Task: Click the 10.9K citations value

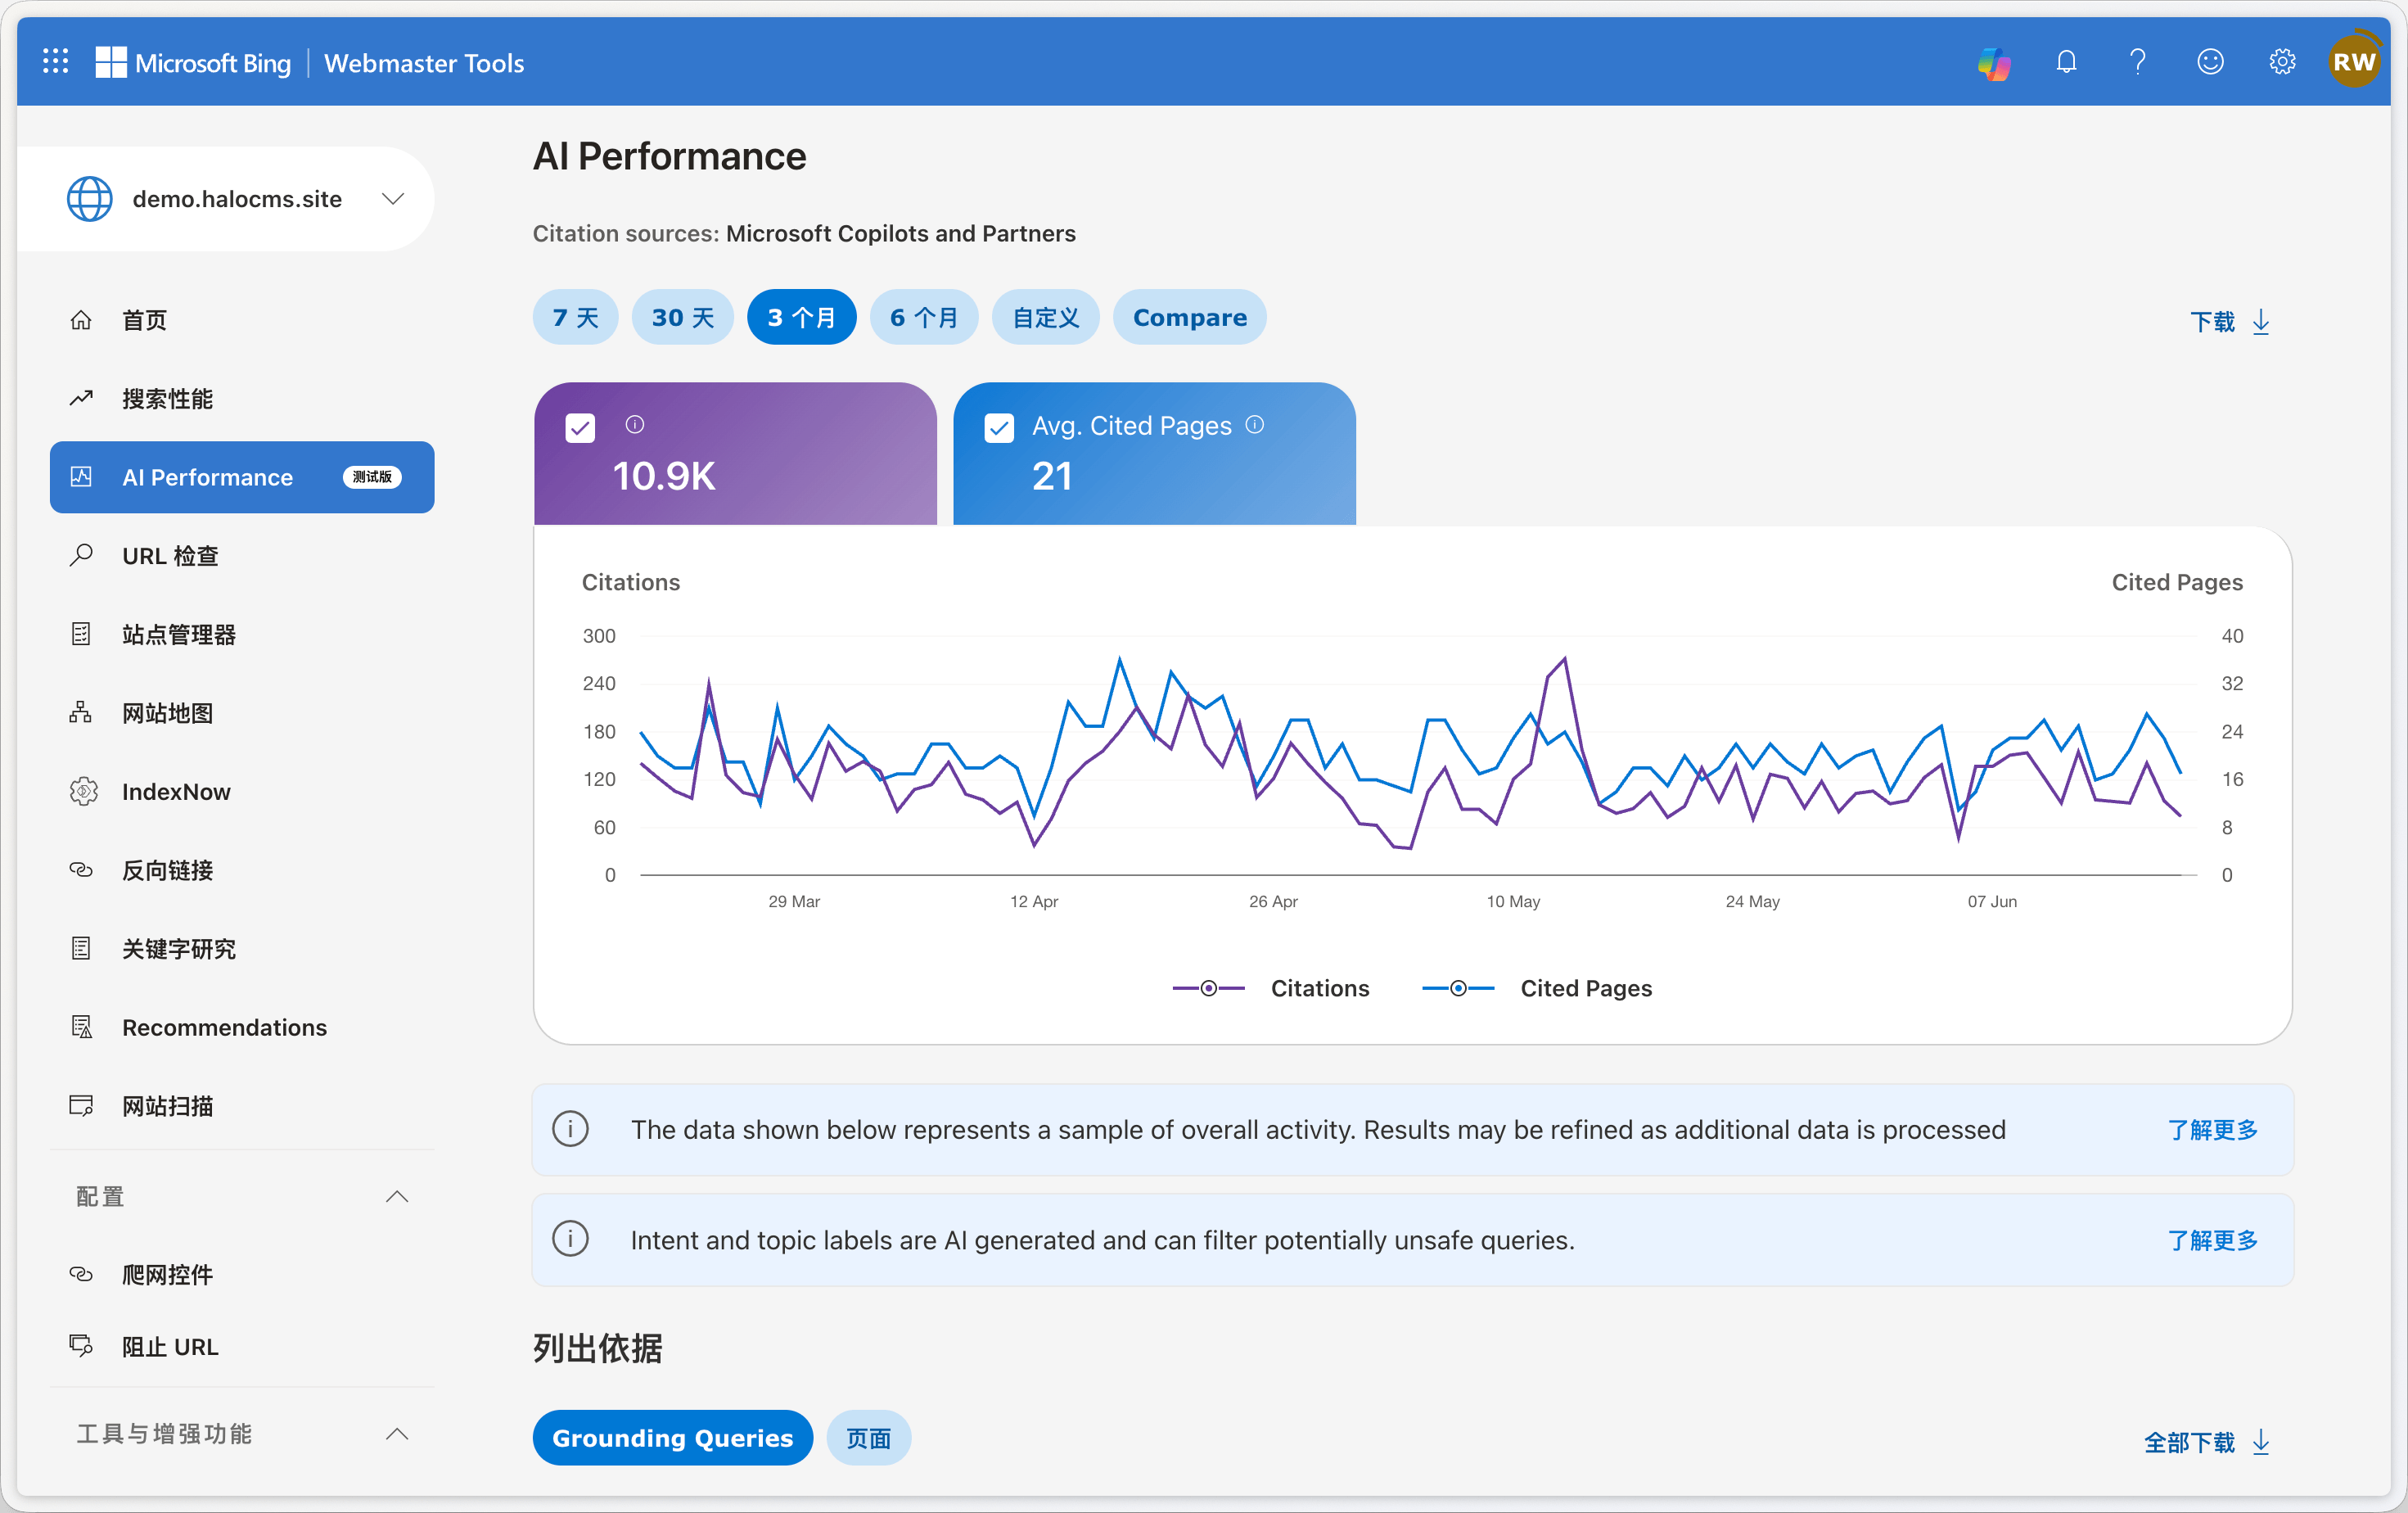Action: 664,476
